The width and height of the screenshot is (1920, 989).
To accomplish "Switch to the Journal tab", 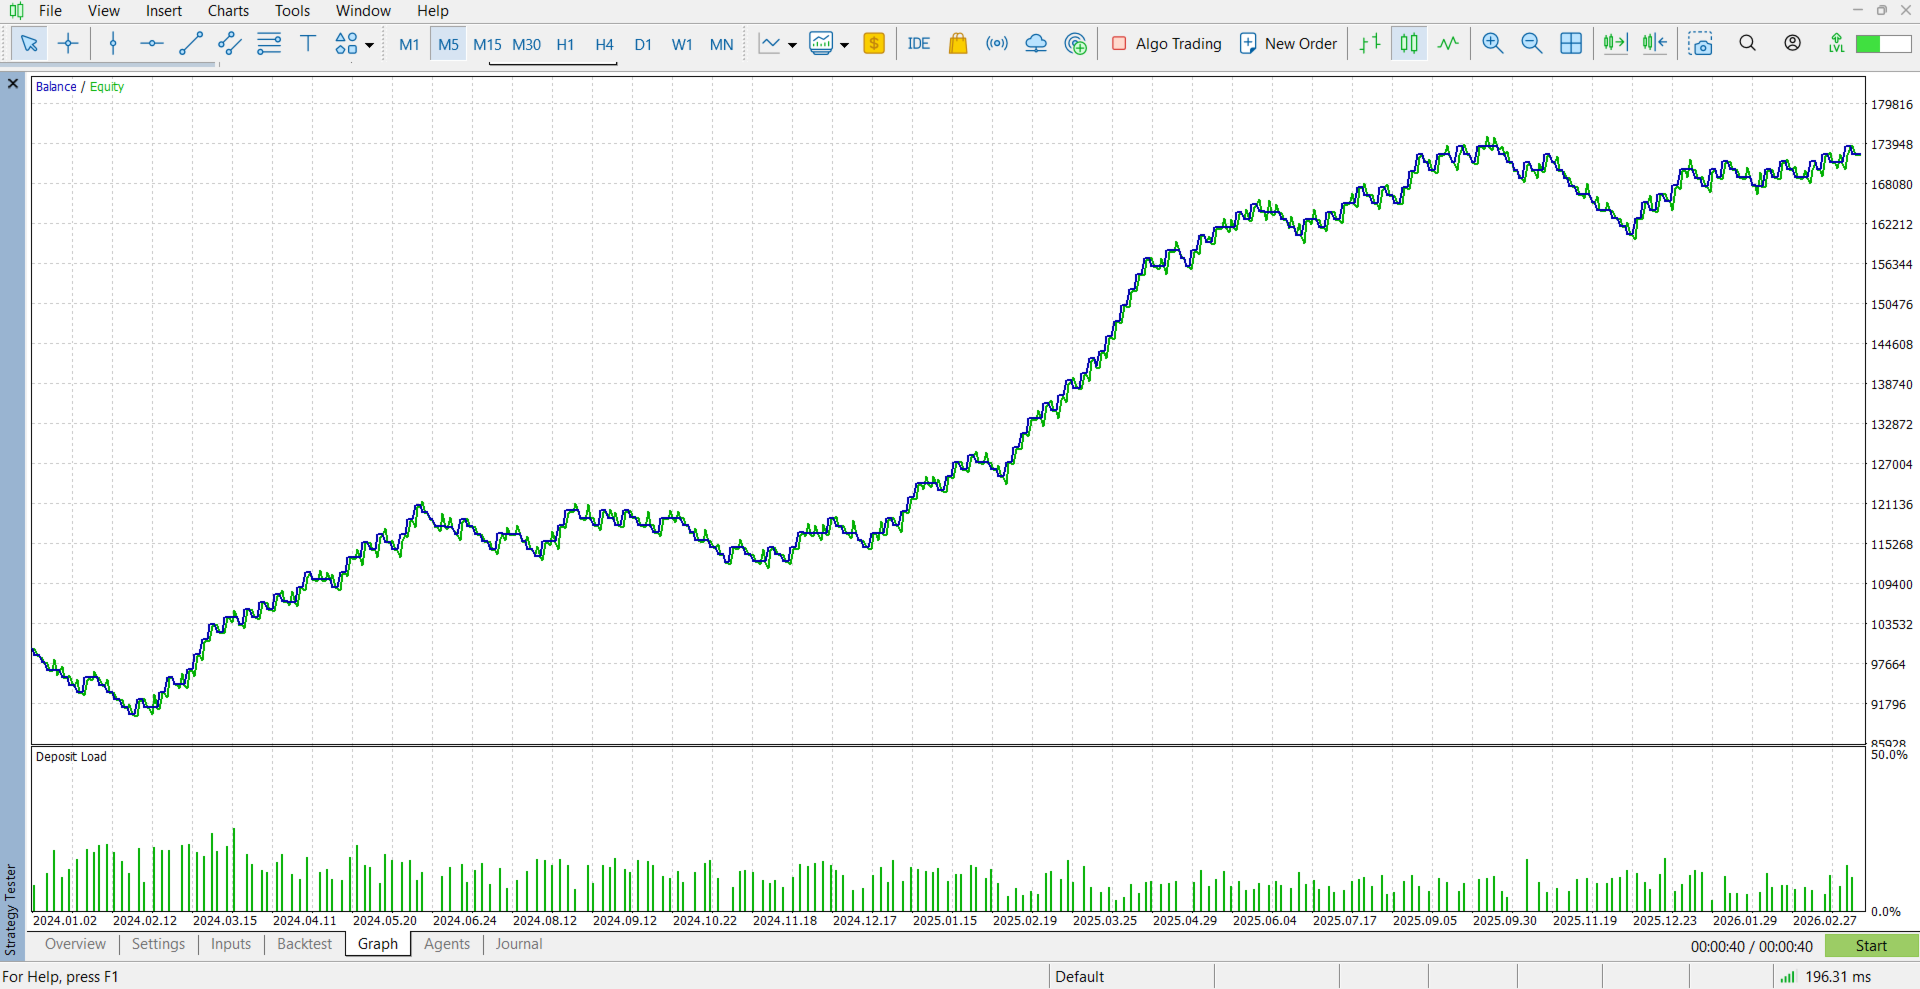I will click(x=519, y=944).
